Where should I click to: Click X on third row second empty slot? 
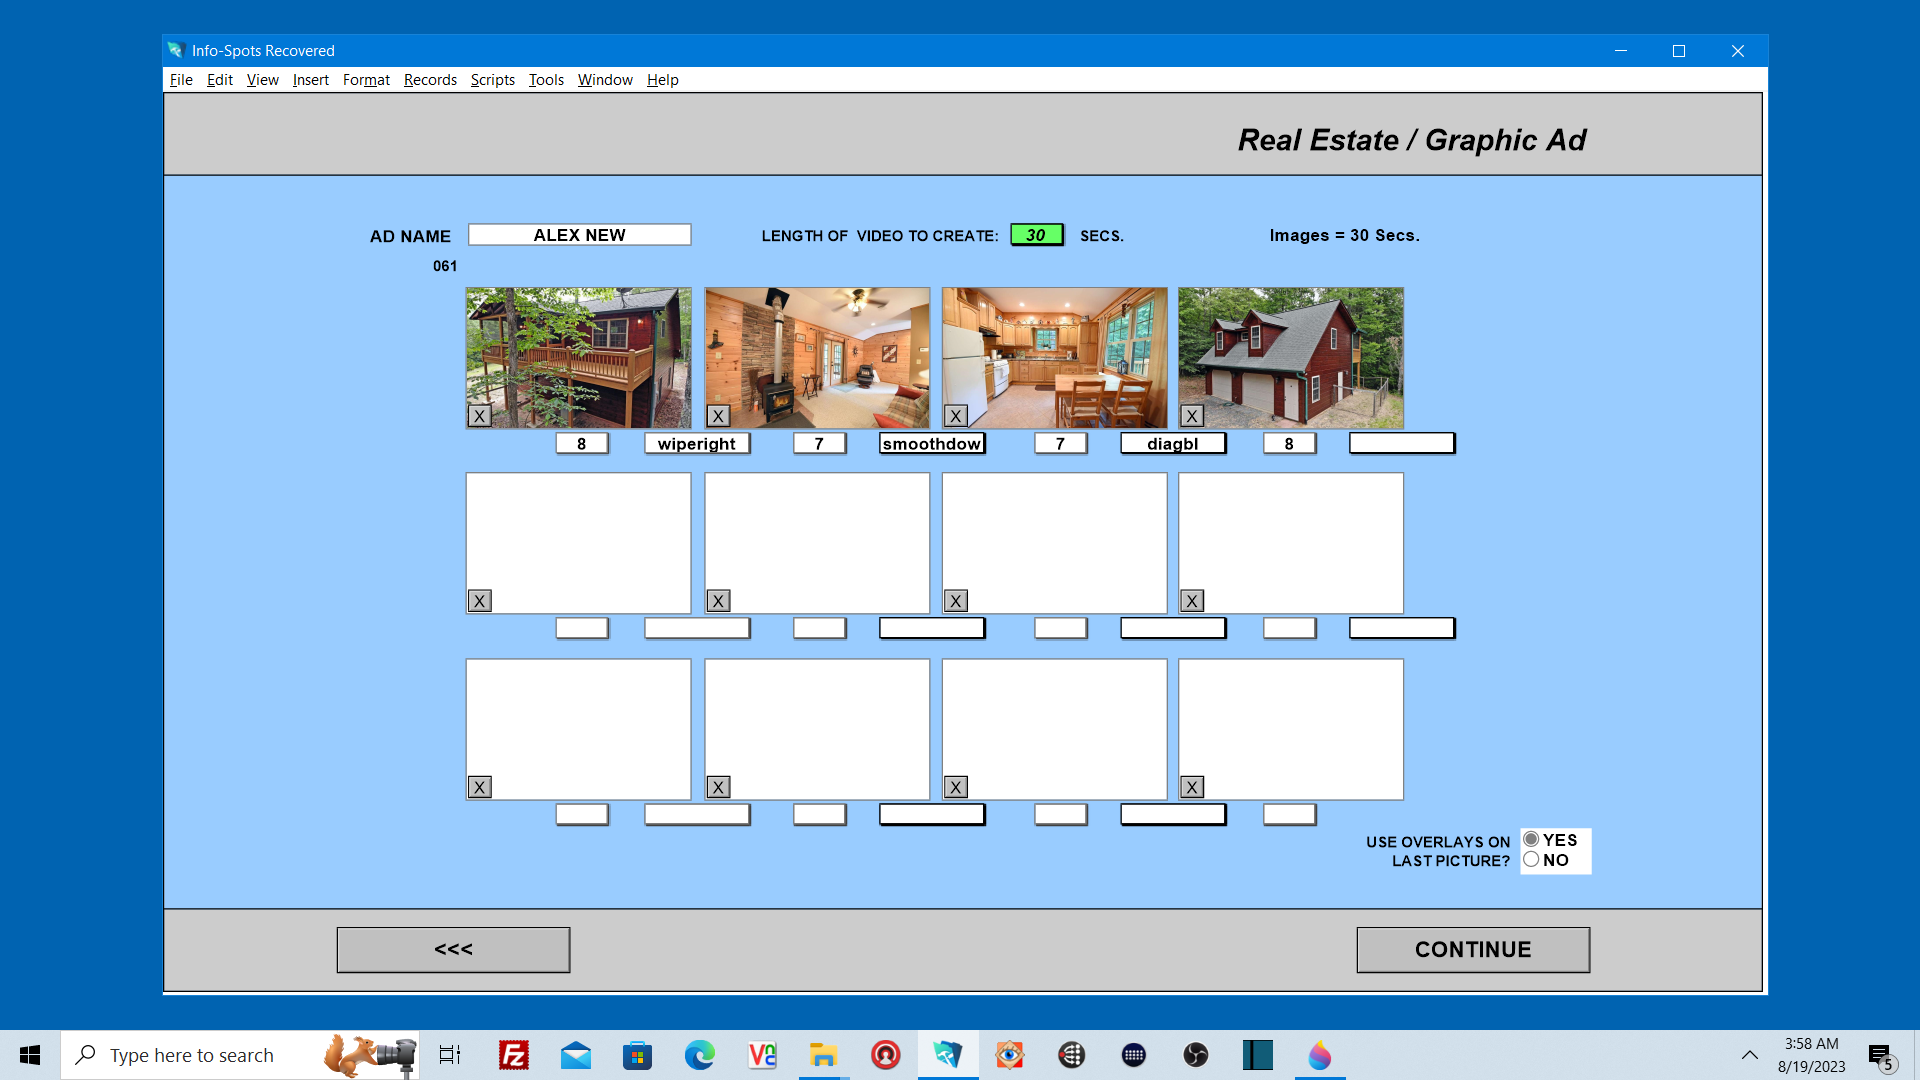[x=718, y=787]
